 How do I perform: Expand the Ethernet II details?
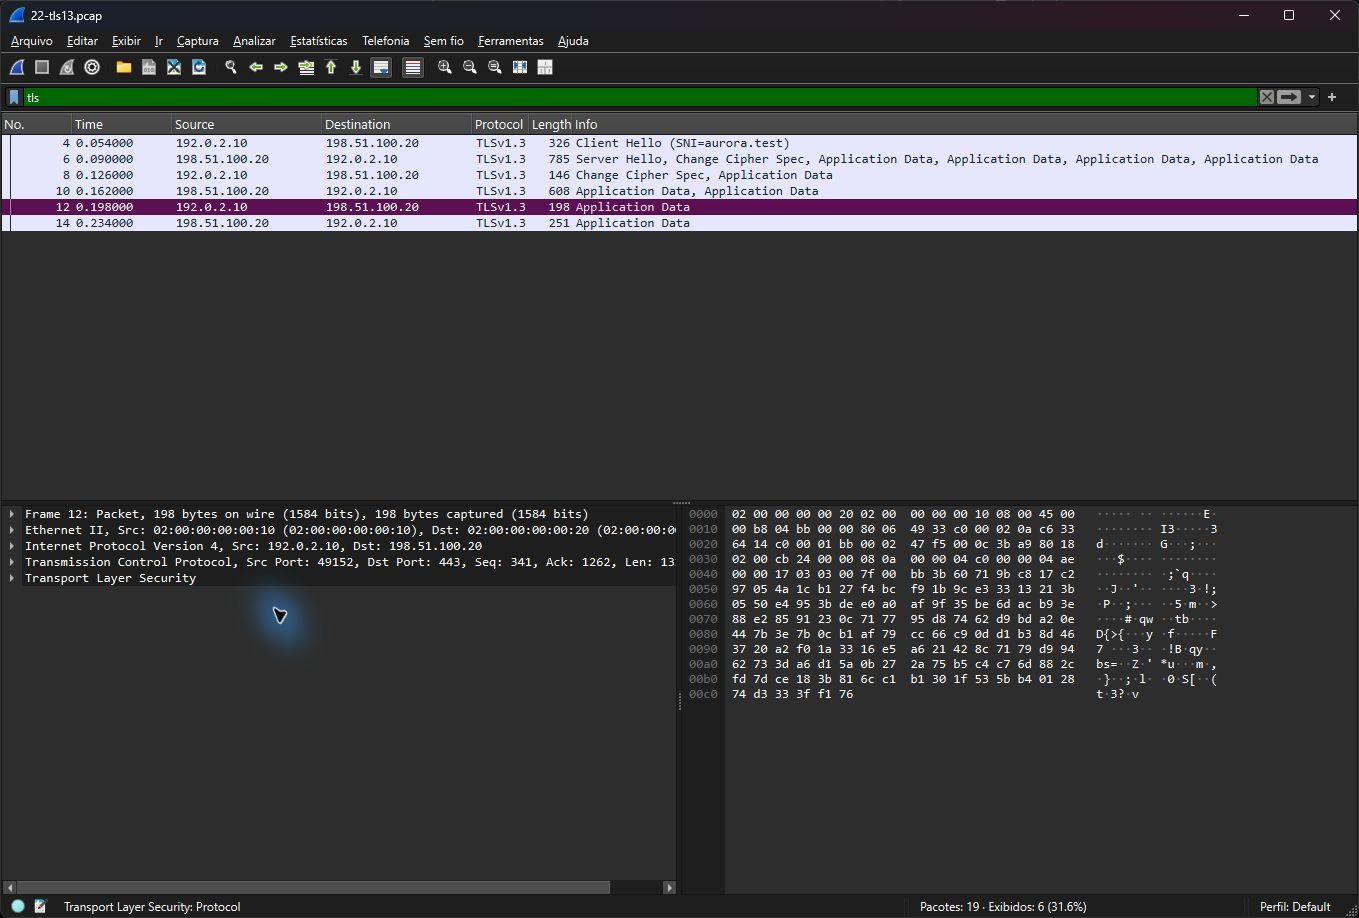[12, 530]
